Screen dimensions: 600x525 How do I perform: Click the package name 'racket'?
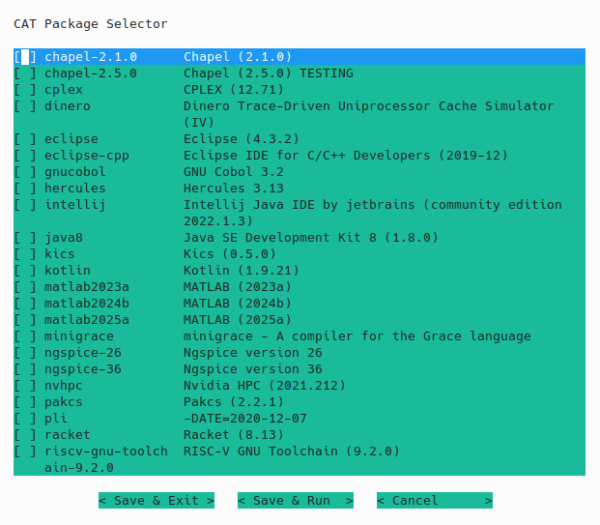click(67, 435)
